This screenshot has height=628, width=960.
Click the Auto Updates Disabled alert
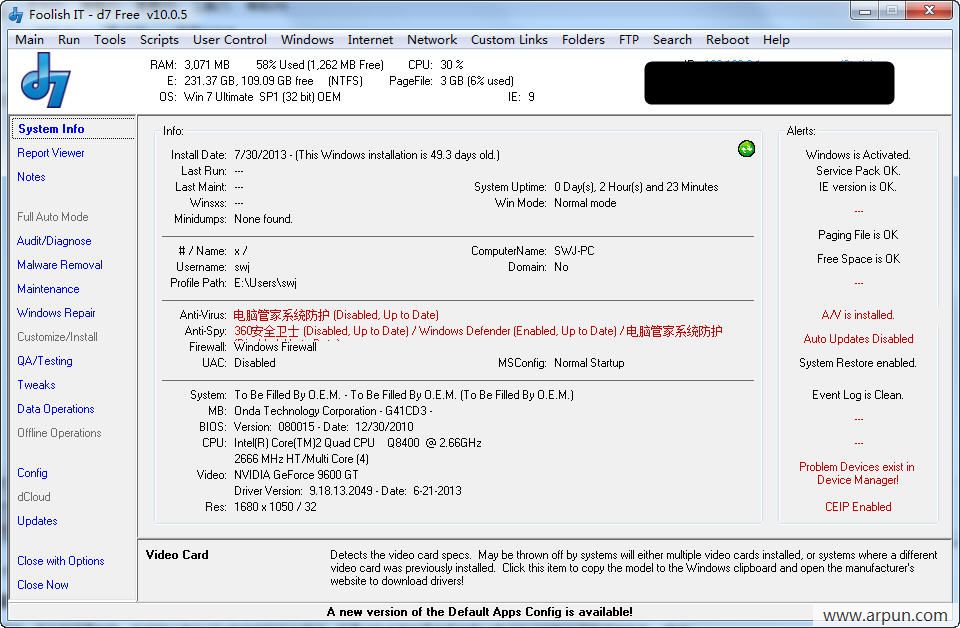click(x=858, y=339)
